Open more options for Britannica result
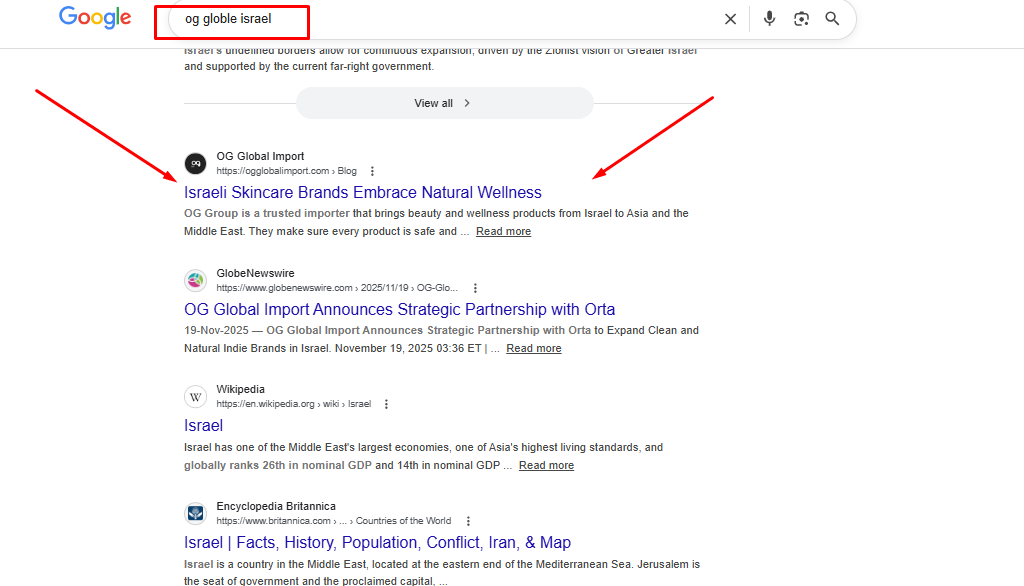 (468, 521)
